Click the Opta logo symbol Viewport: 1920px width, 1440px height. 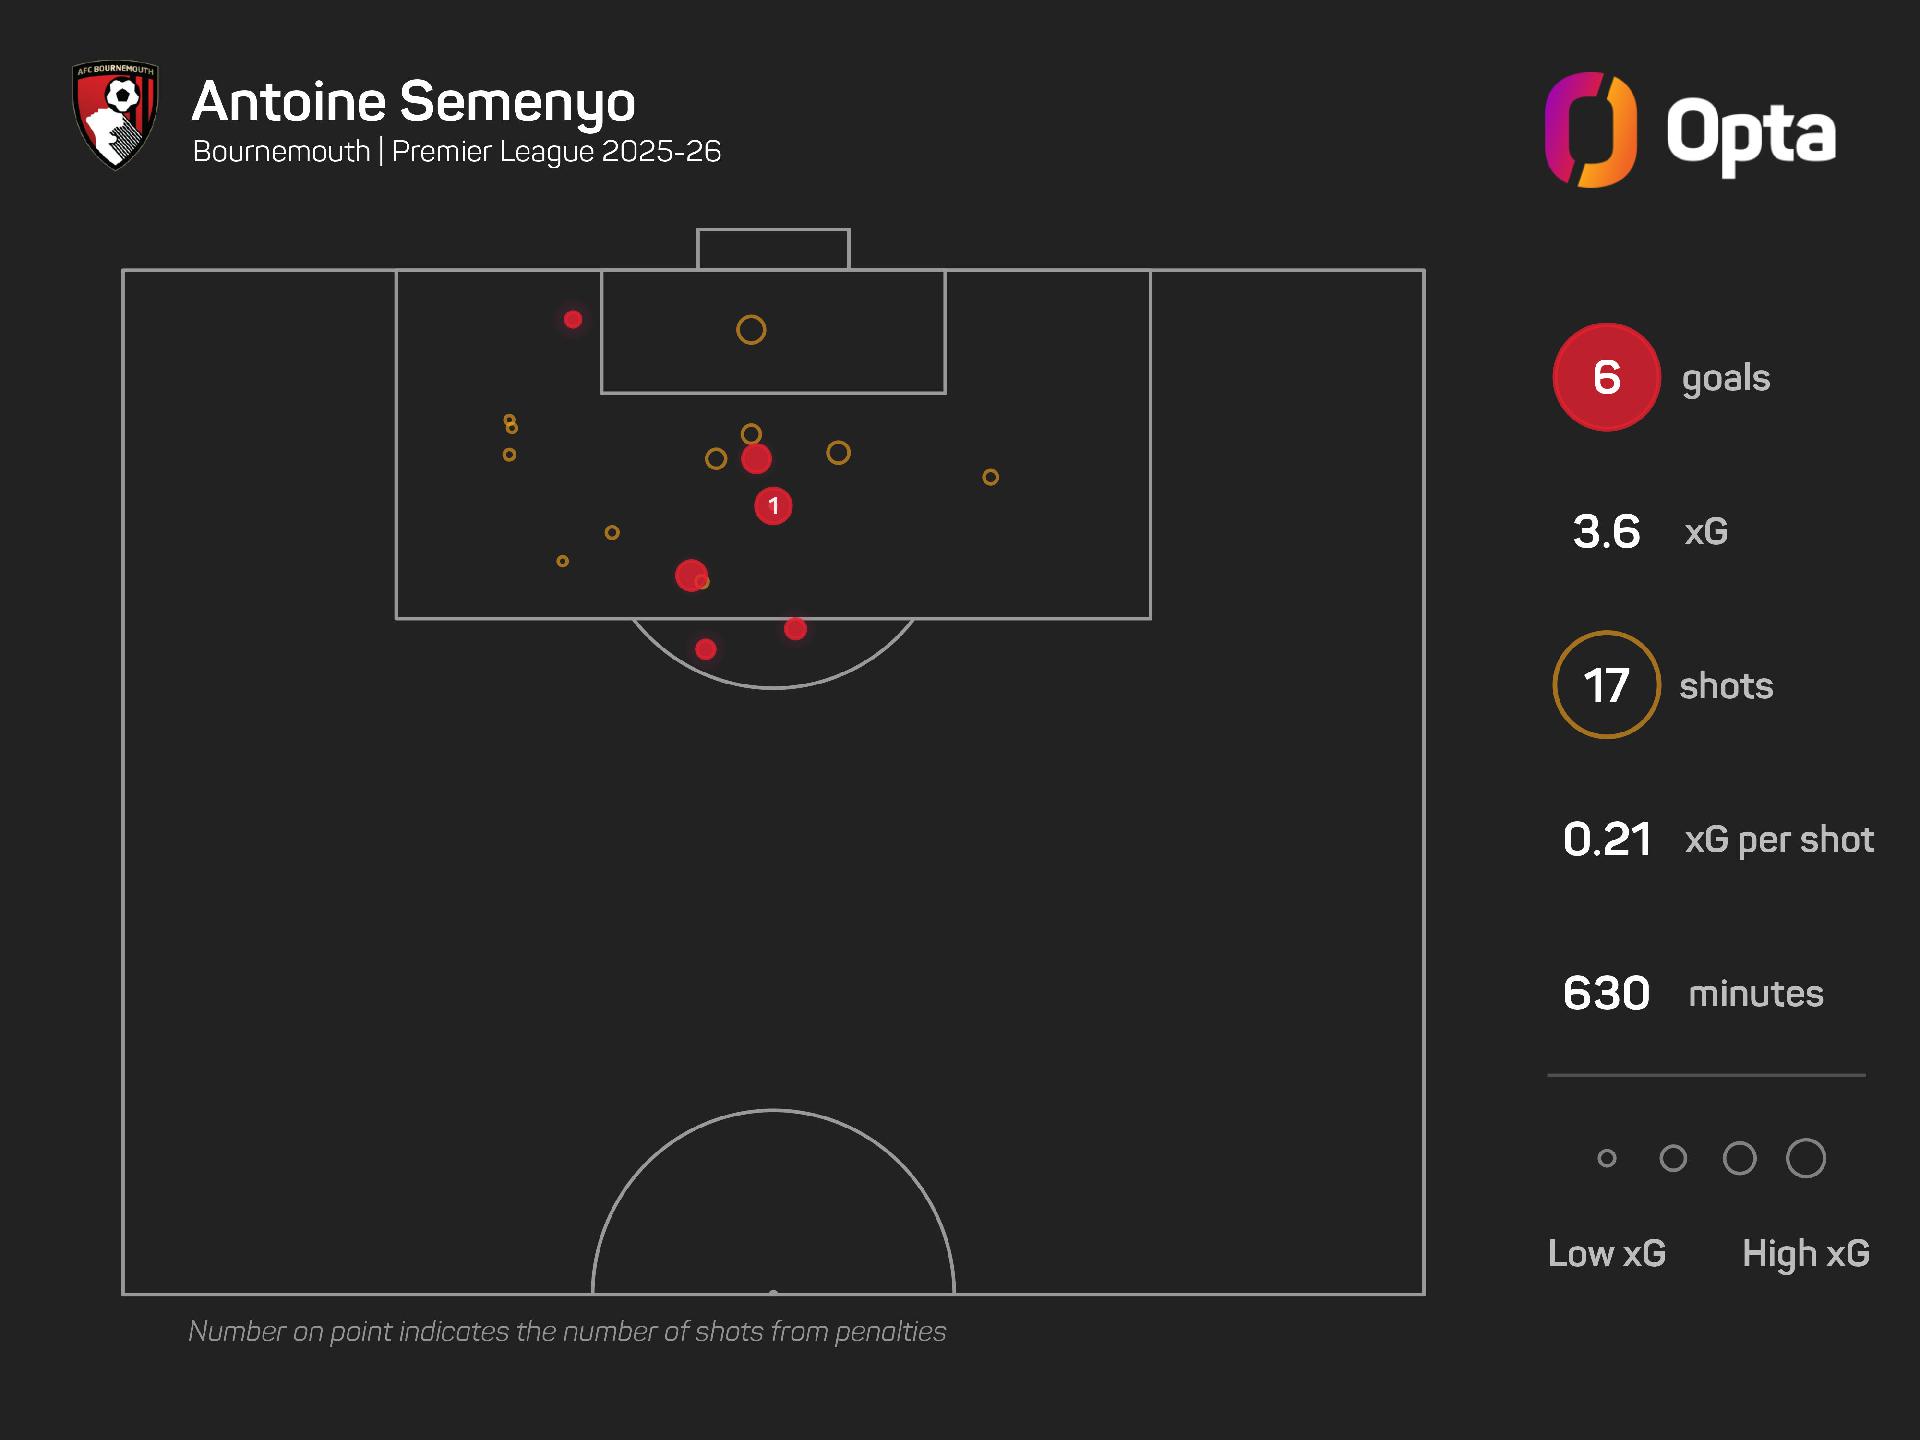(x=1590, y=130)
